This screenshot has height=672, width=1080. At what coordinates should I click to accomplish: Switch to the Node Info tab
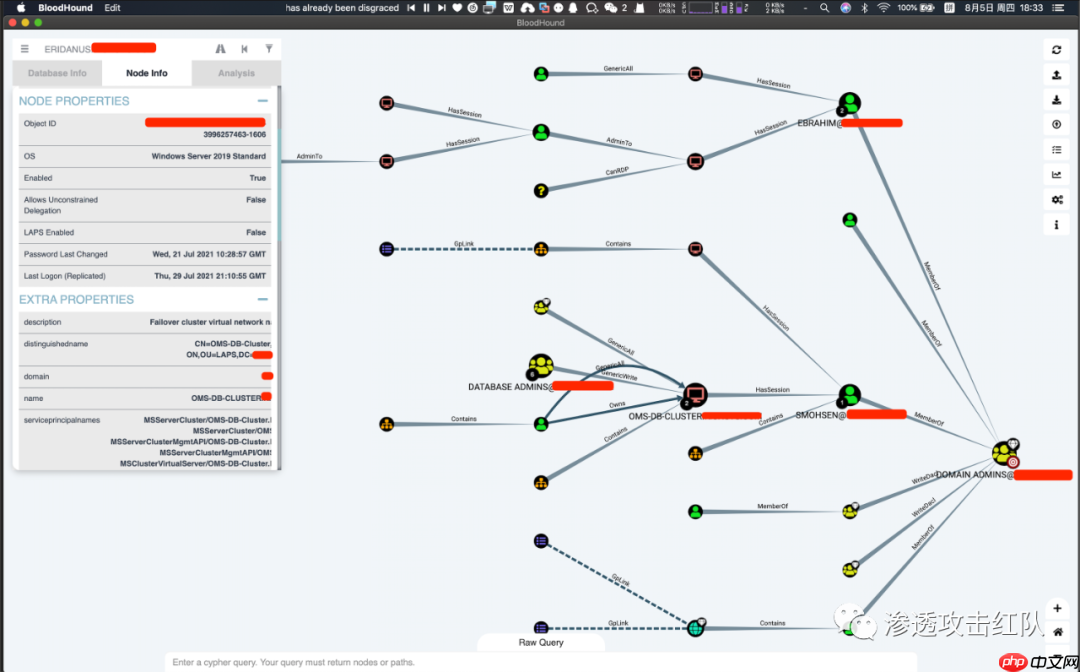click(x=147, y=73)
